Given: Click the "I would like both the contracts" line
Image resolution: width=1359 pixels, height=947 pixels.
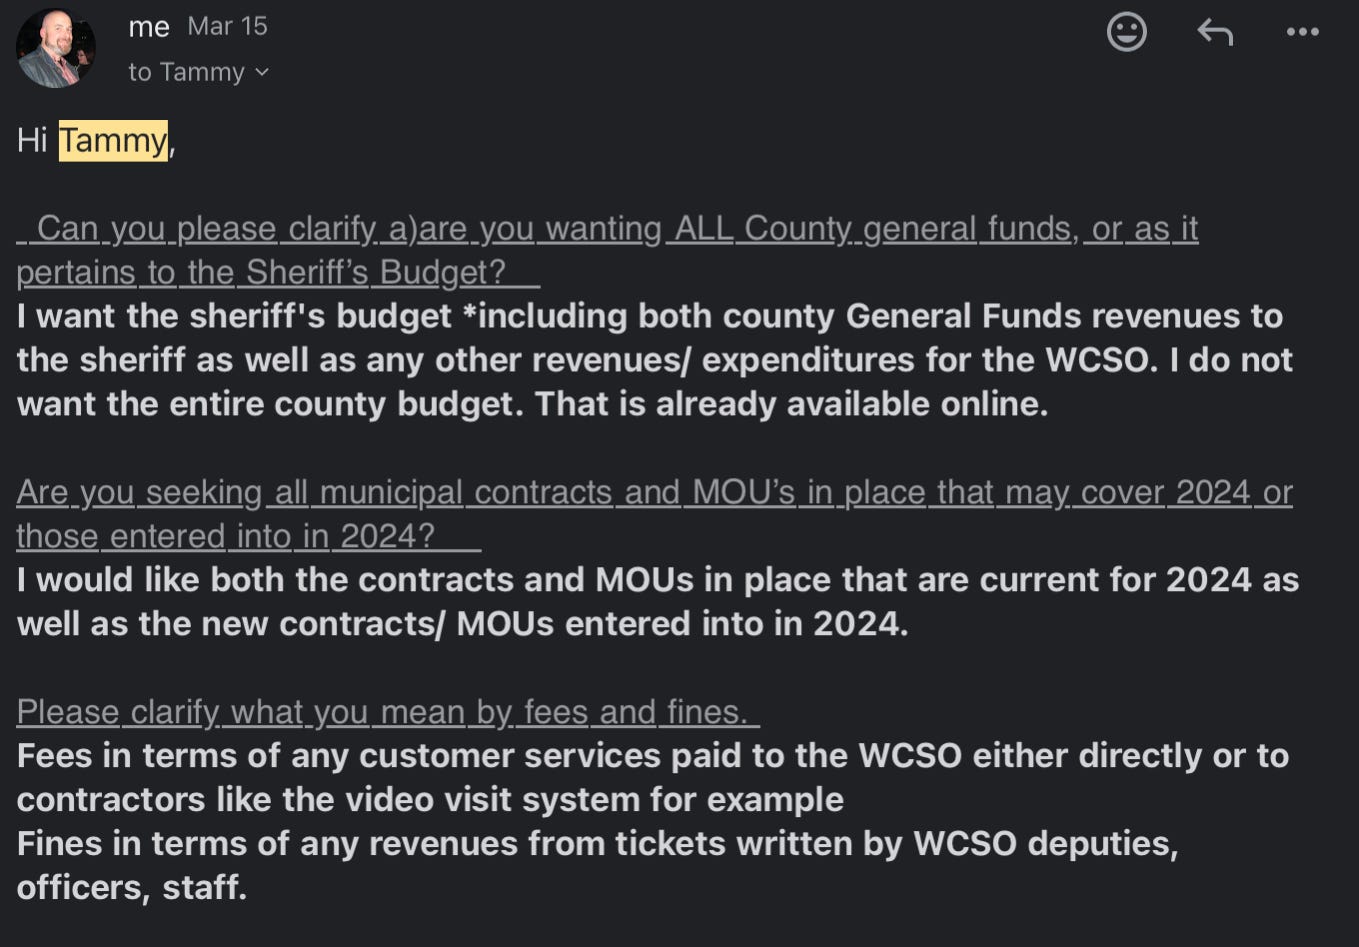Looking at the screenshot, I should 658,581.
